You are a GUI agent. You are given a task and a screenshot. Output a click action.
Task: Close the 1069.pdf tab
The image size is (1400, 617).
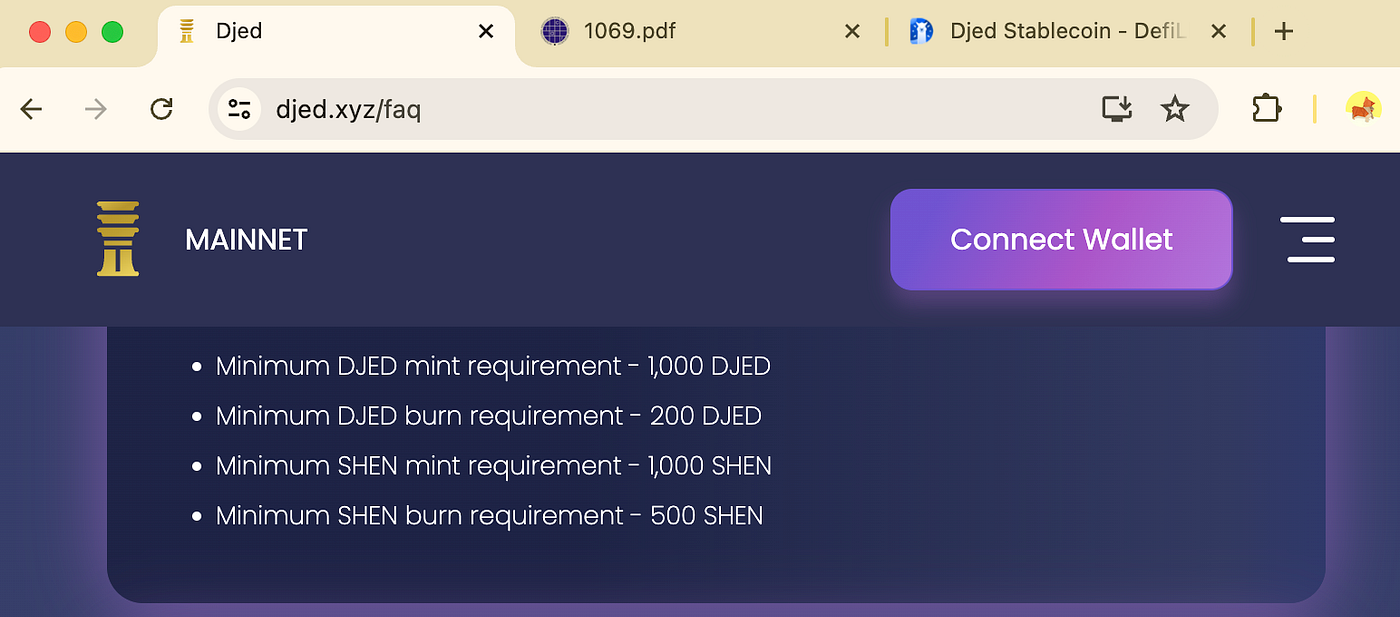click(x=852, y=31)
